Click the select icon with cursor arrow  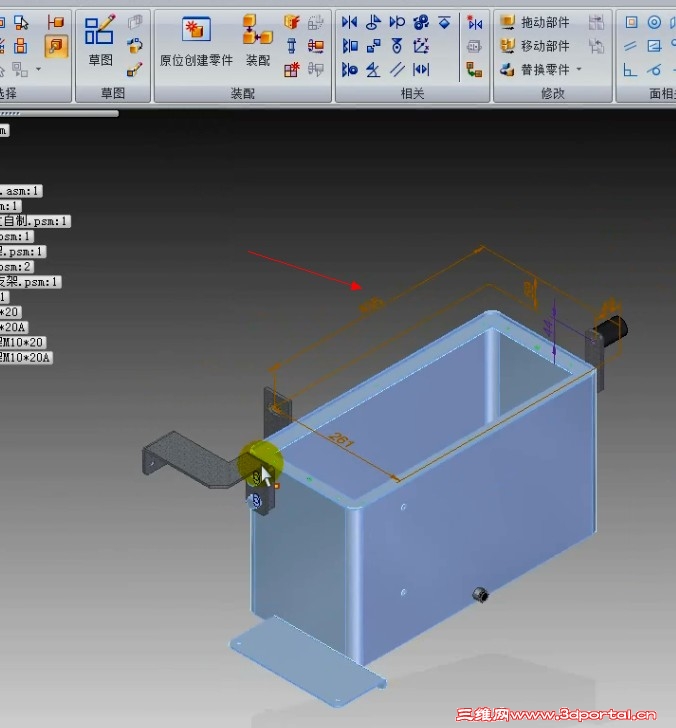pyautogui.click(x=21, y=22)
